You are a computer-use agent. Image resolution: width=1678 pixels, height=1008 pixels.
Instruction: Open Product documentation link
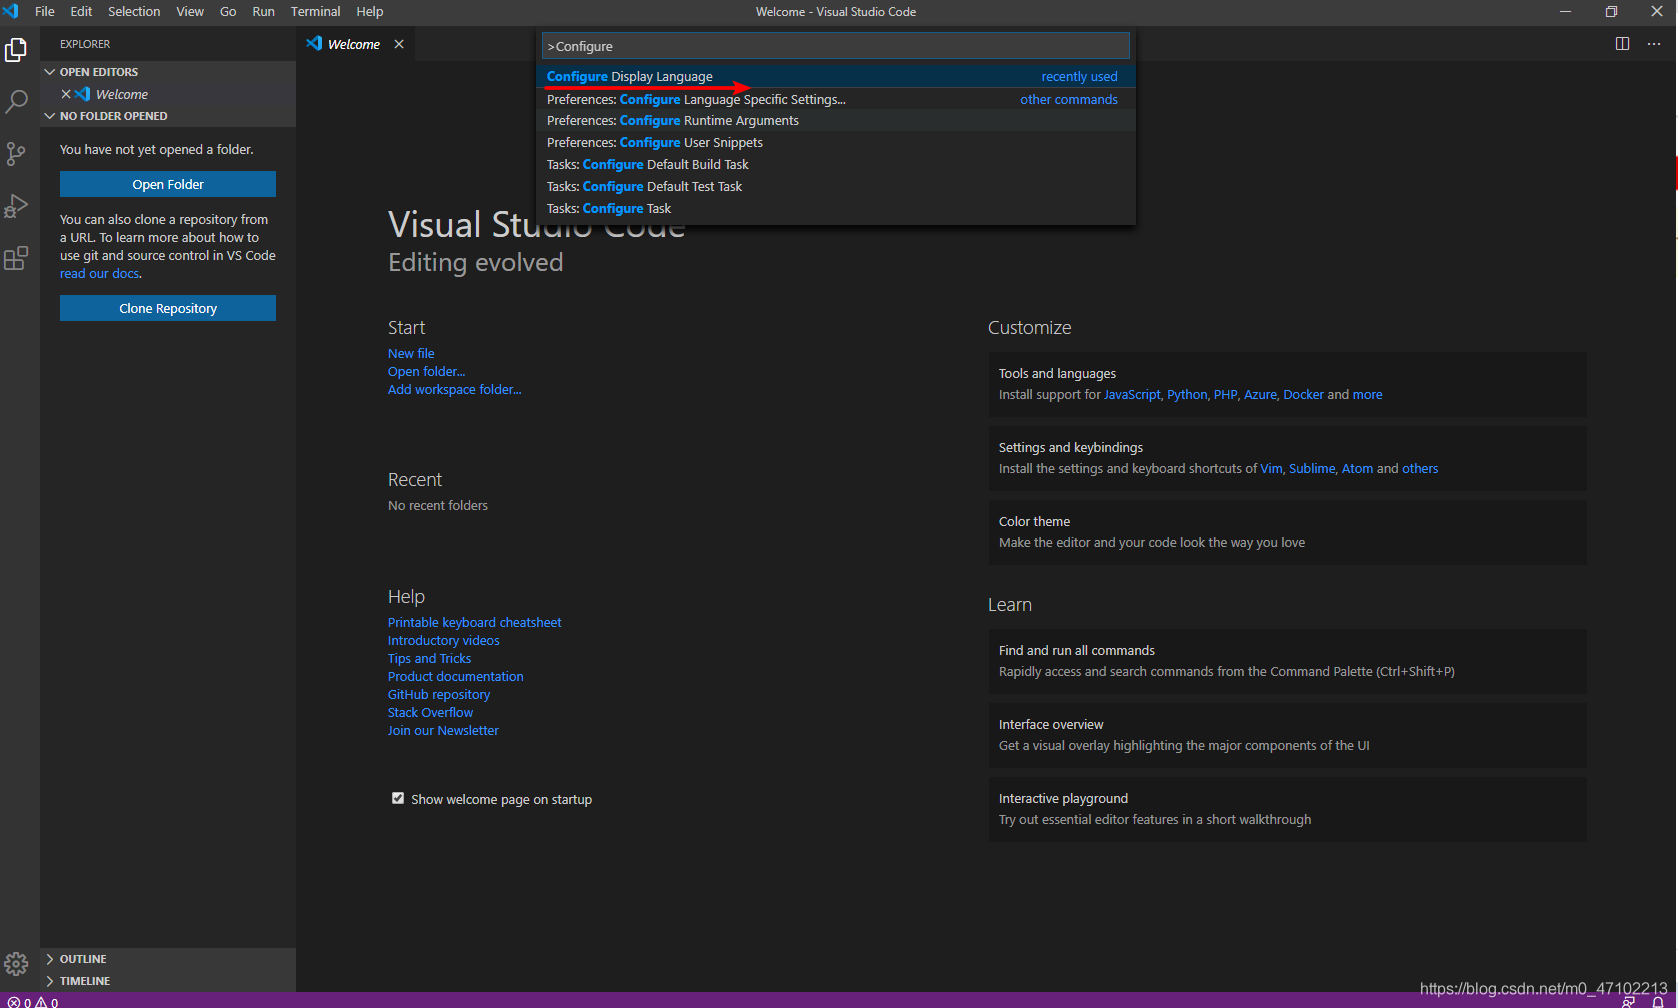coord(455,676)
